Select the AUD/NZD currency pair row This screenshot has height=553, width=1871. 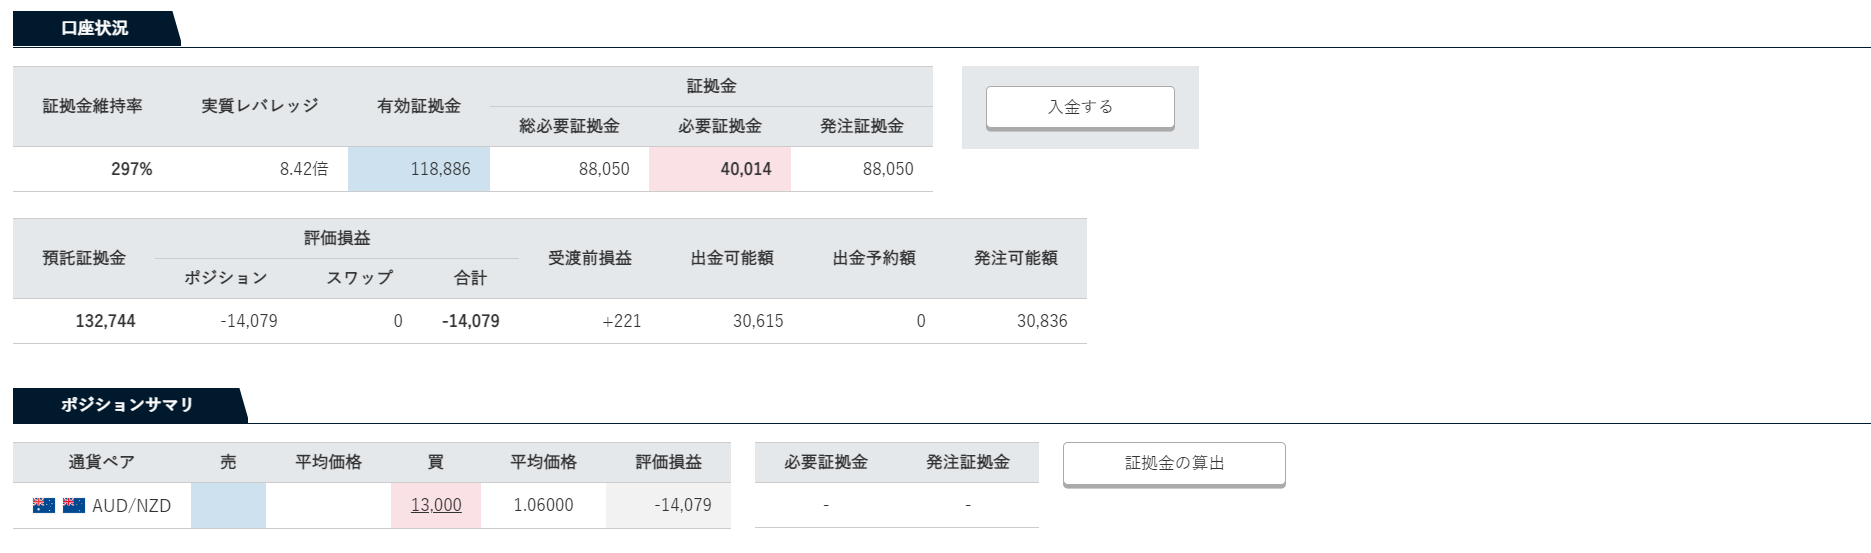coord(372,505)
